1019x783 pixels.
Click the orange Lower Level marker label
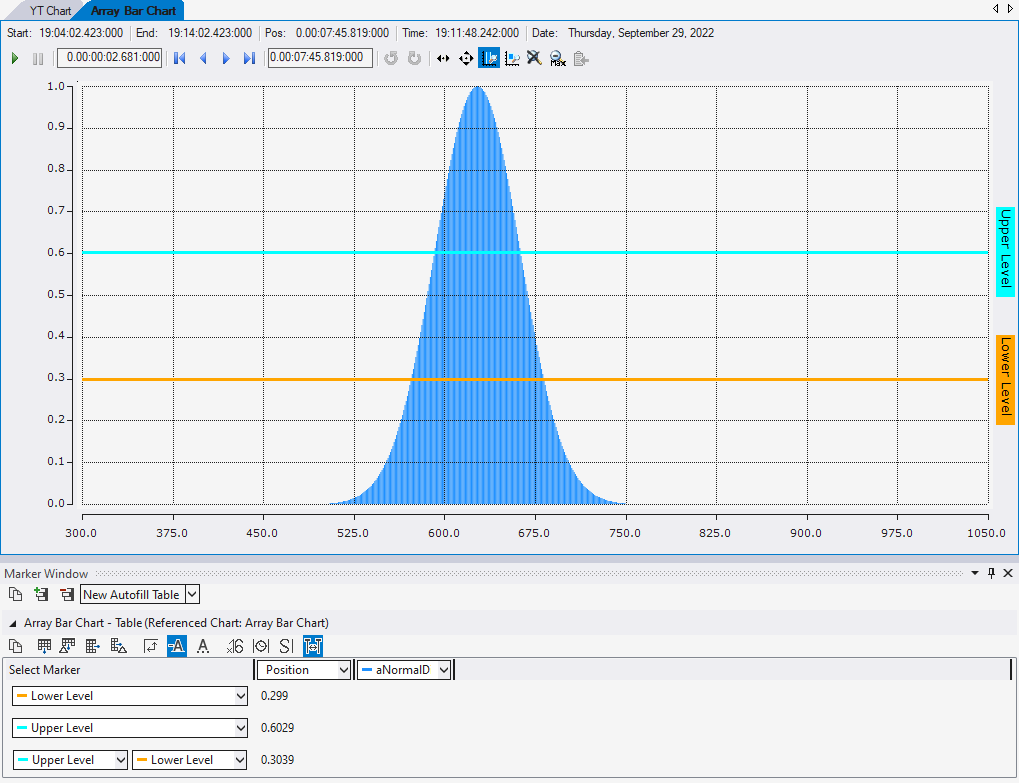[1005, 379]
